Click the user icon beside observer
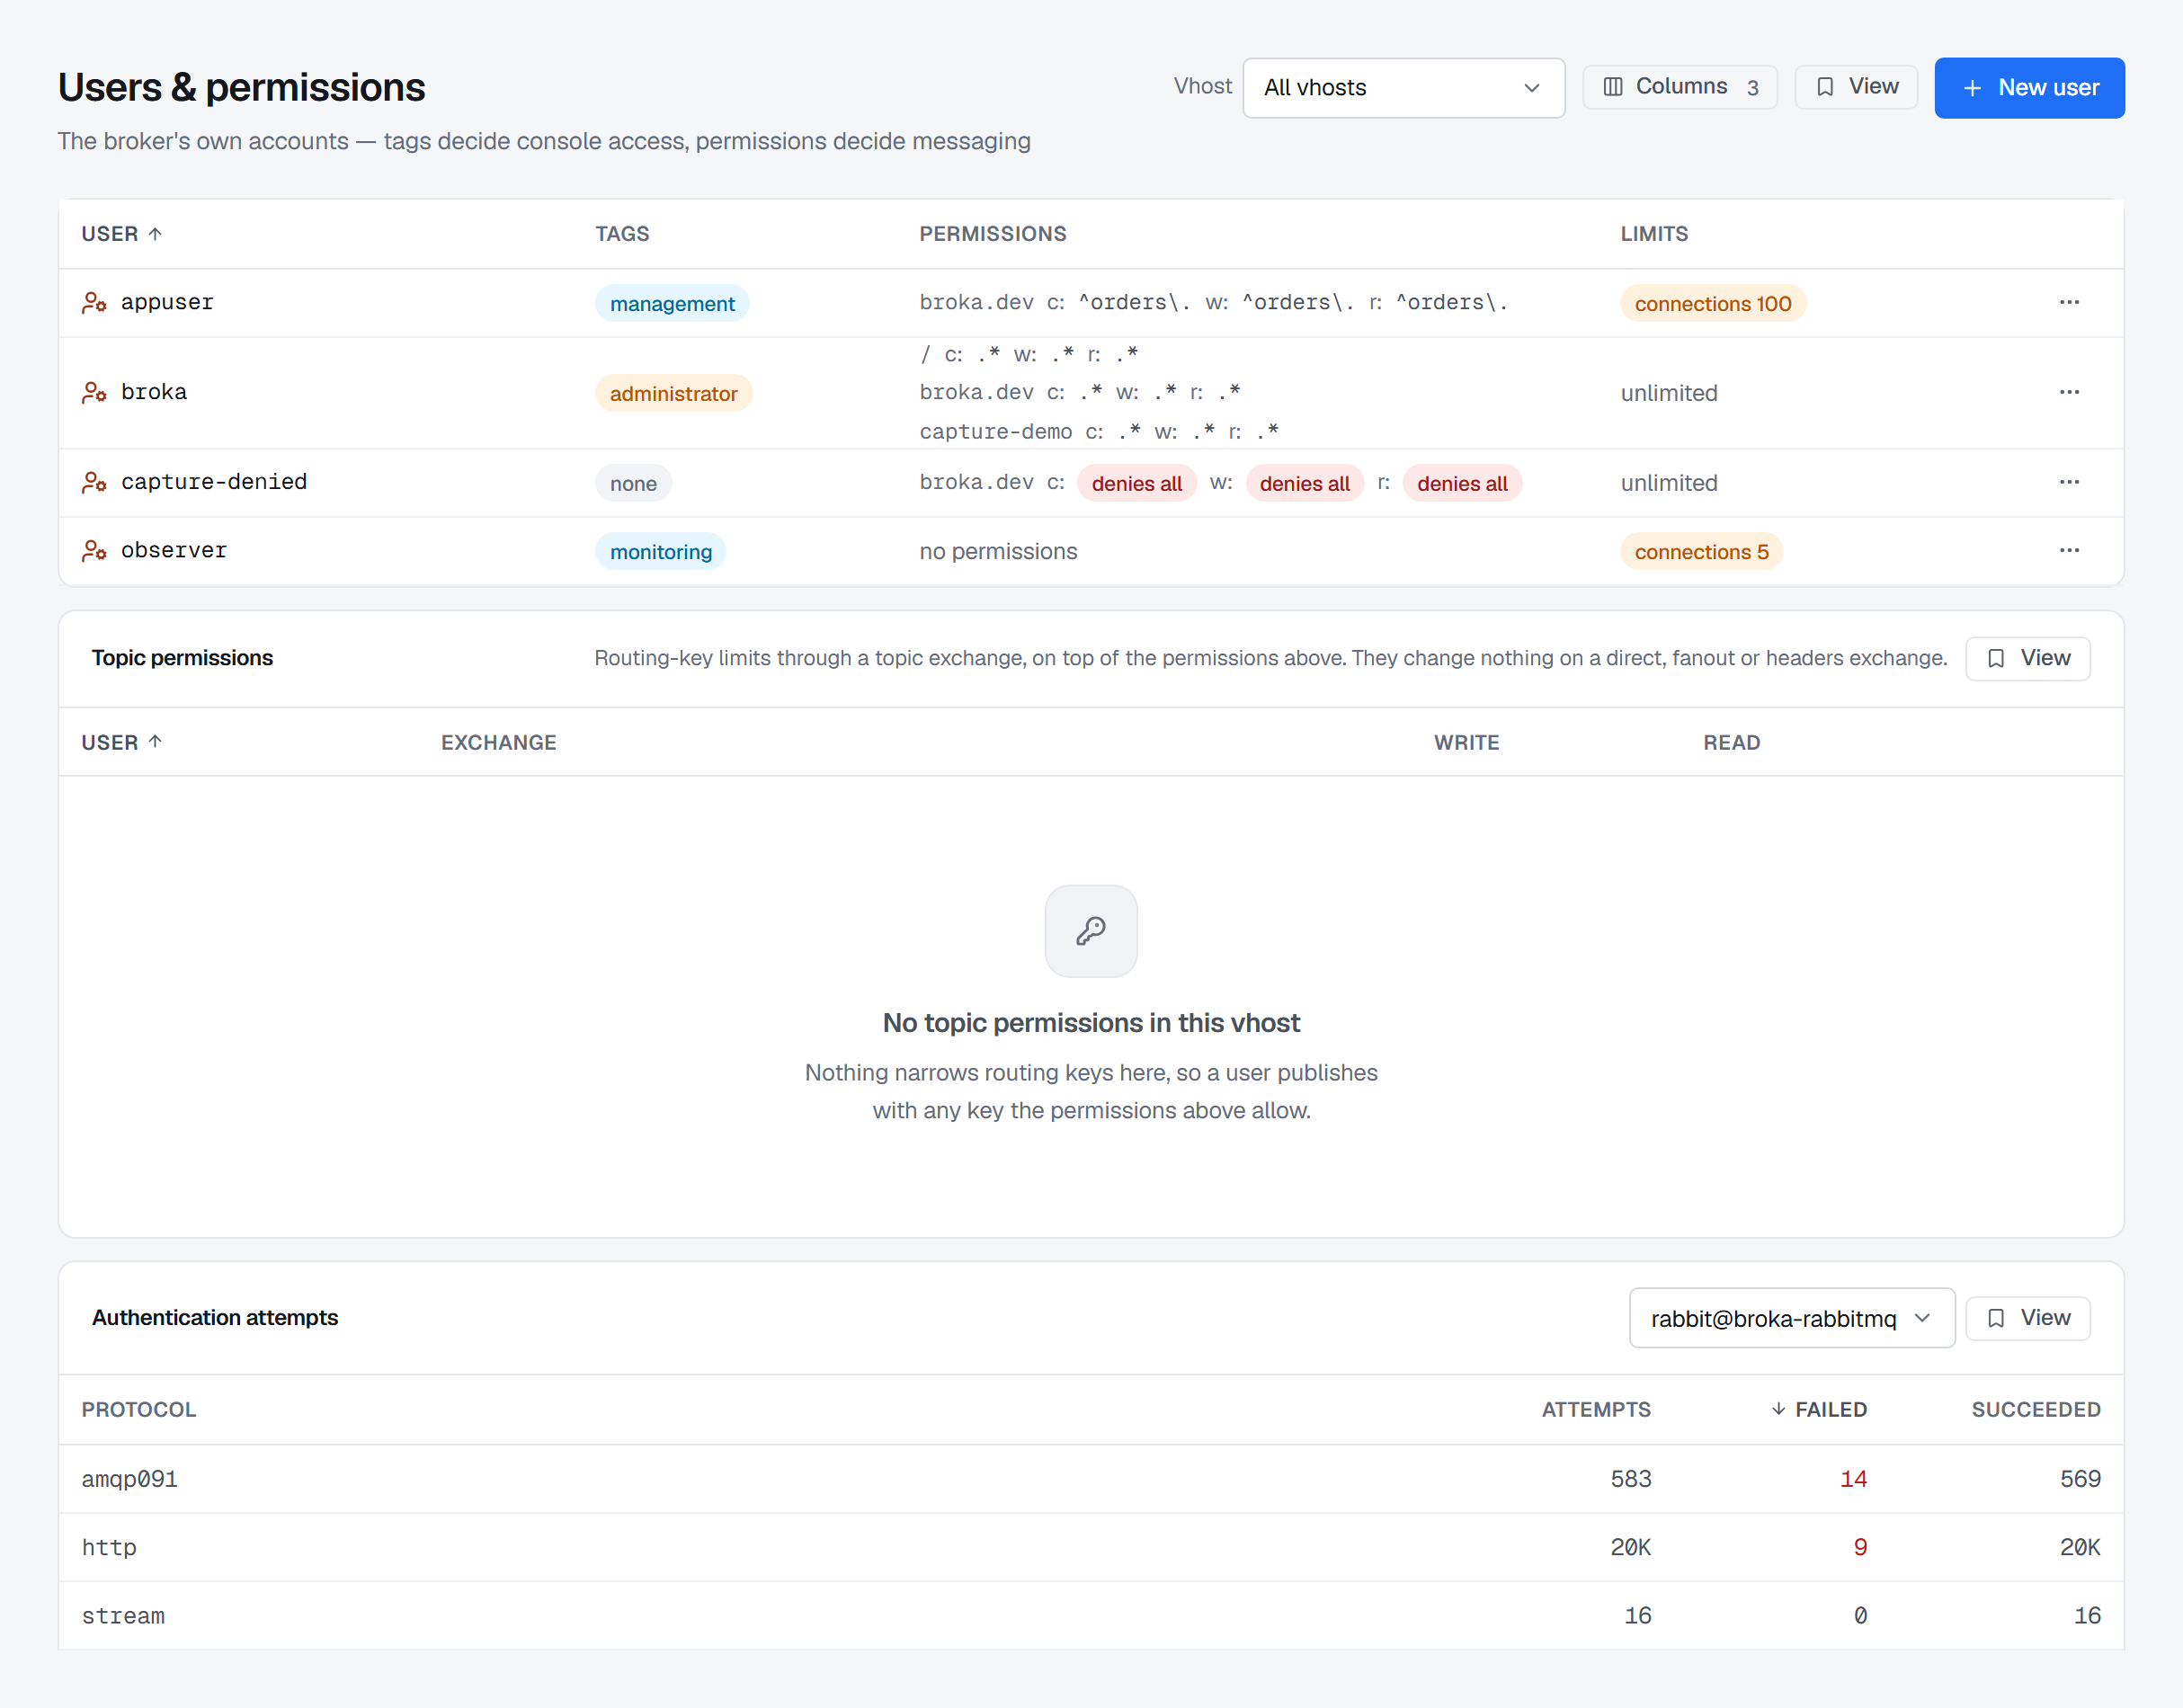 [94, 550]
